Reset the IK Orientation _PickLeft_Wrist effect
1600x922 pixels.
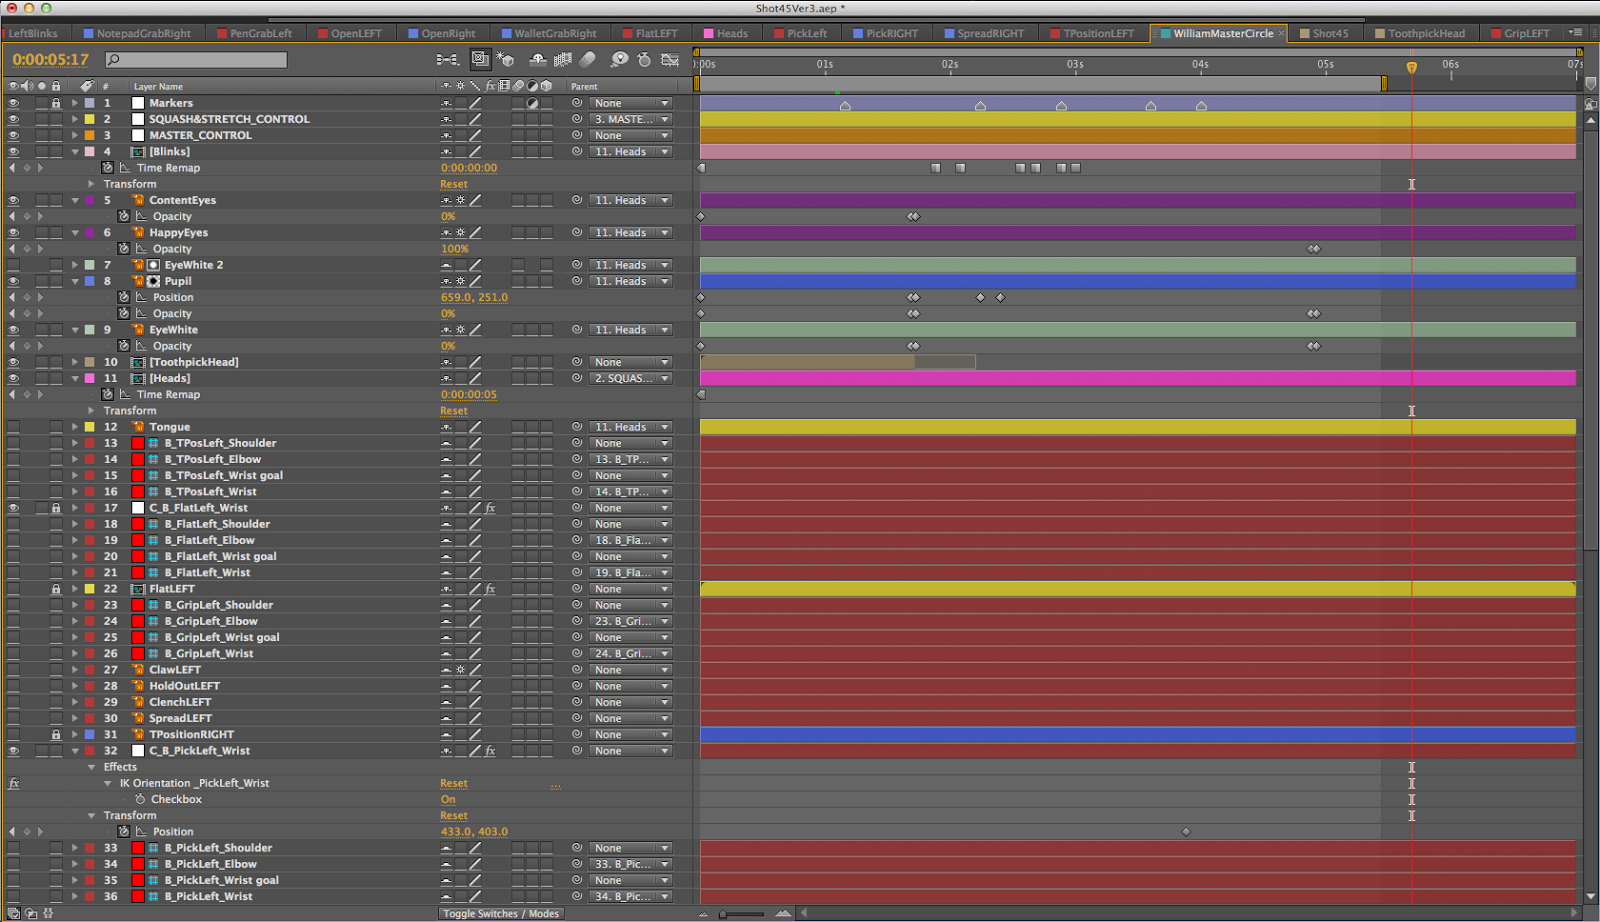click(454, 783)
